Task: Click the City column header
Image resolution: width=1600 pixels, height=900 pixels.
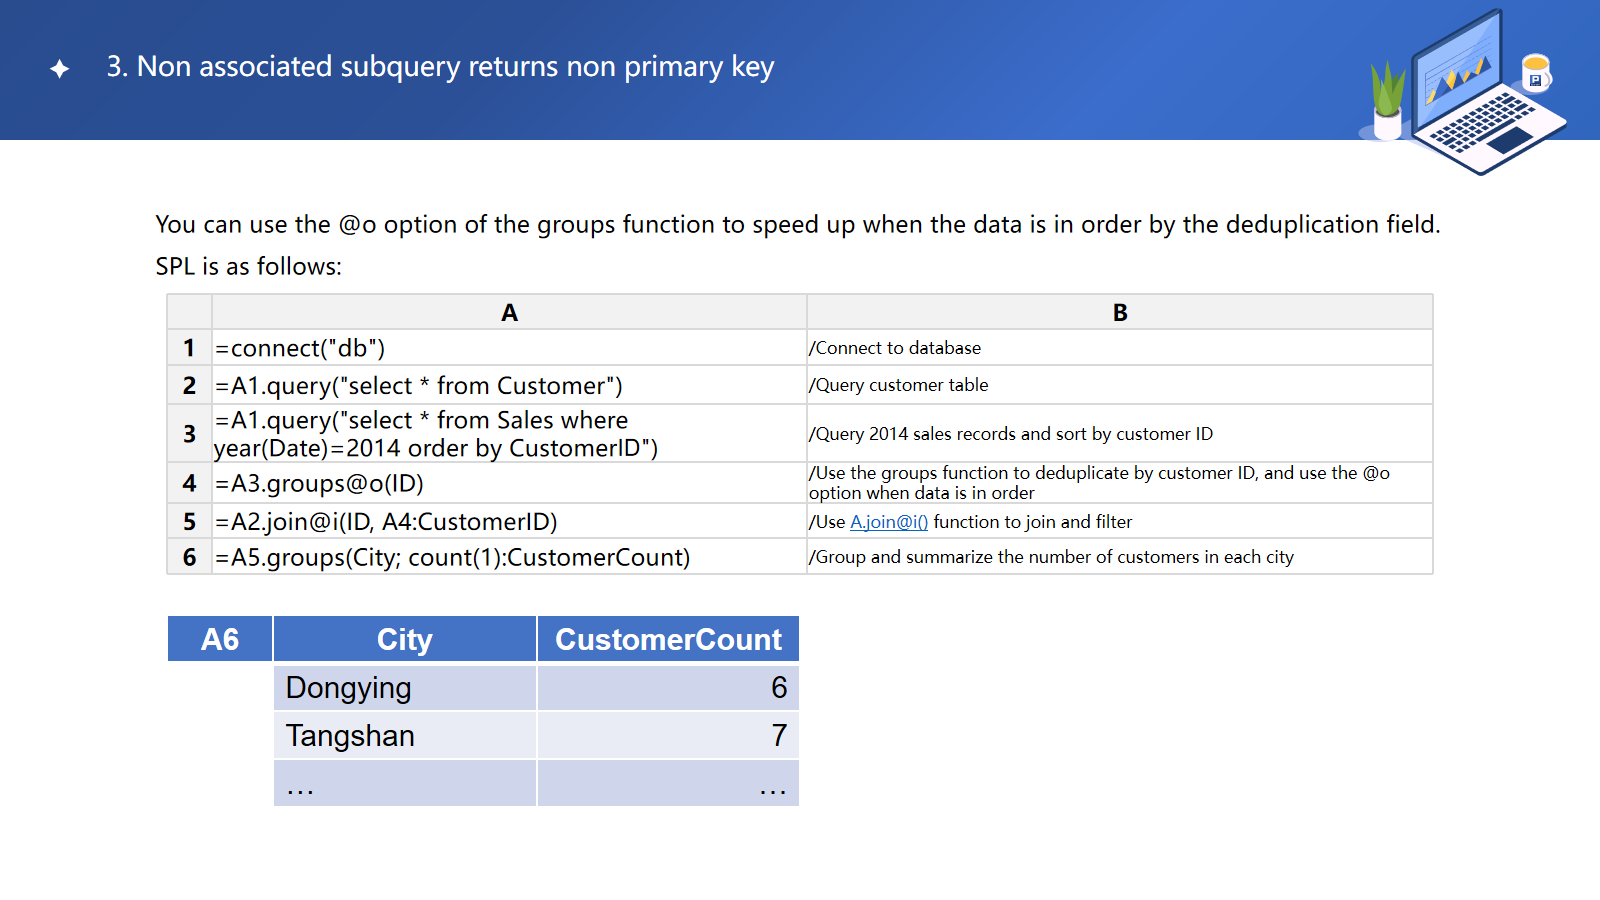Action: click(404, 640)
